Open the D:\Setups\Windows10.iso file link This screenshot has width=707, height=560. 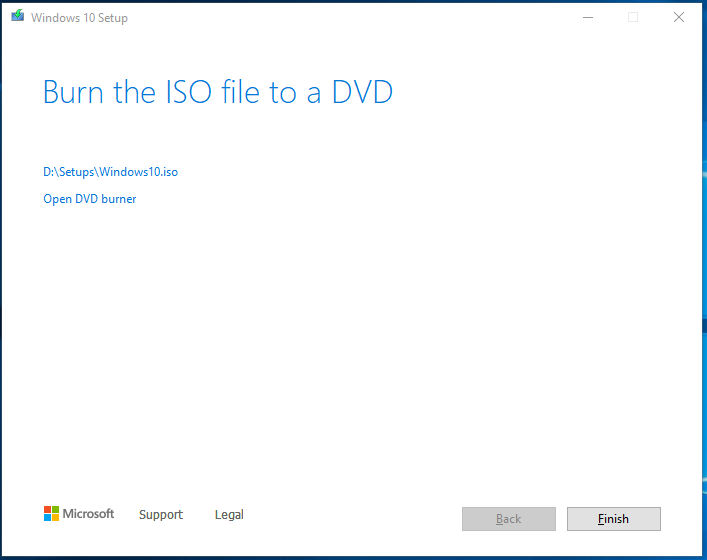110,172
